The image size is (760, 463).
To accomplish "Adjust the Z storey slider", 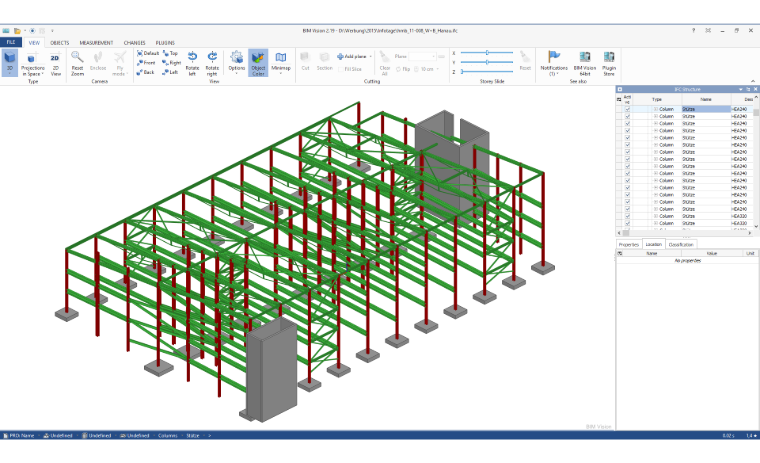I will (487, 71).
